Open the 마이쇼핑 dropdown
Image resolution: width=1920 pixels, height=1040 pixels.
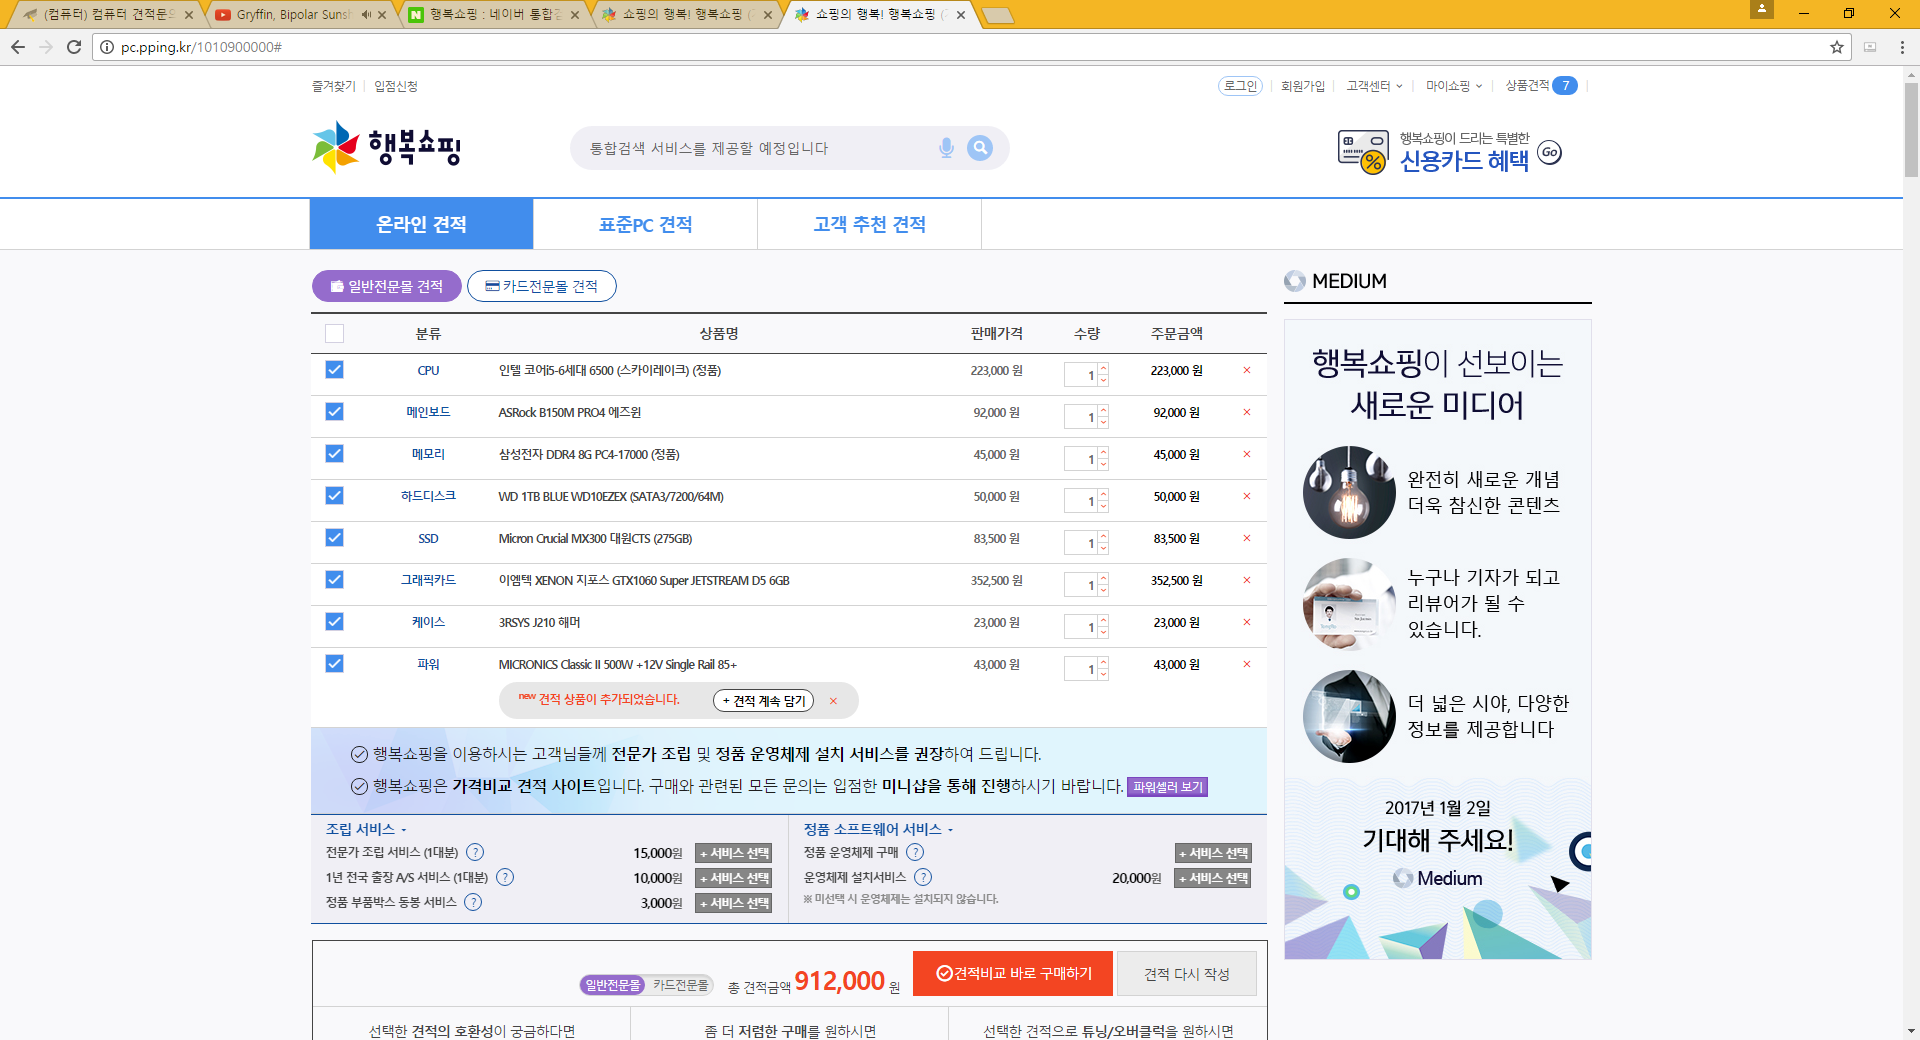pos(1454,86)
